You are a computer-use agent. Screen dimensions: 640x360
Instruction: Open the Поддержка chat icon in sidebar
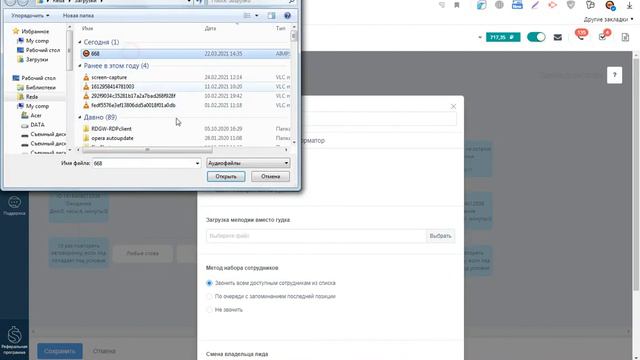coord(14,205)
